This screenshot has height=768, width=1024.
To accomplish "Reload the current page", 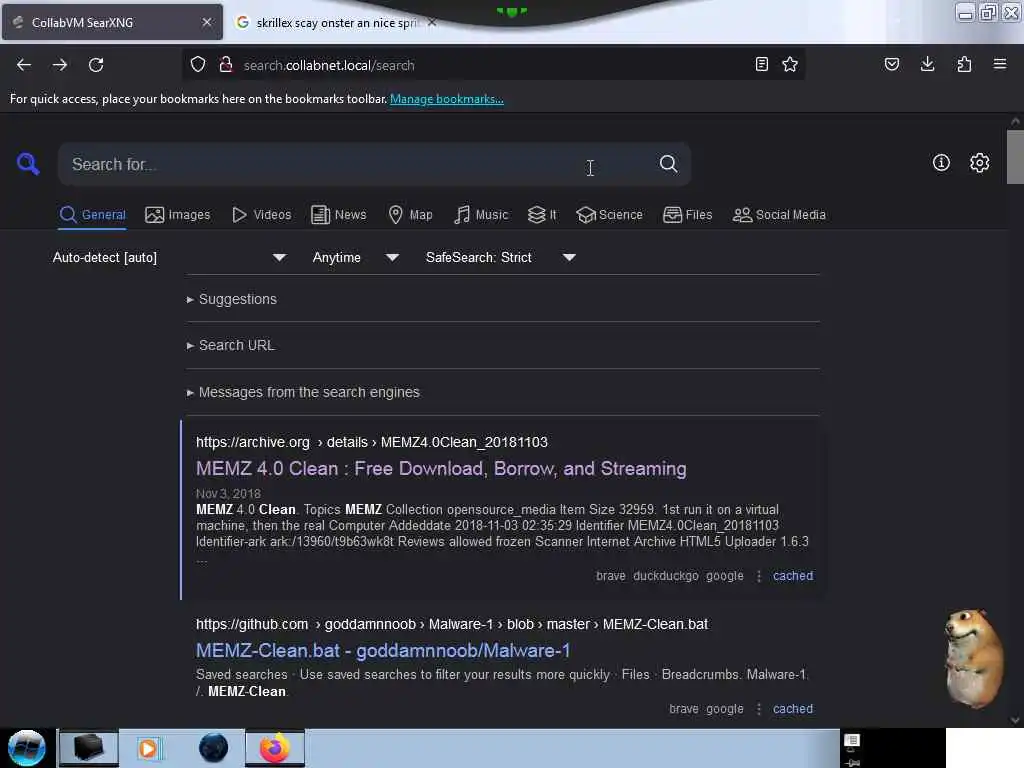I will click(96, 65).
